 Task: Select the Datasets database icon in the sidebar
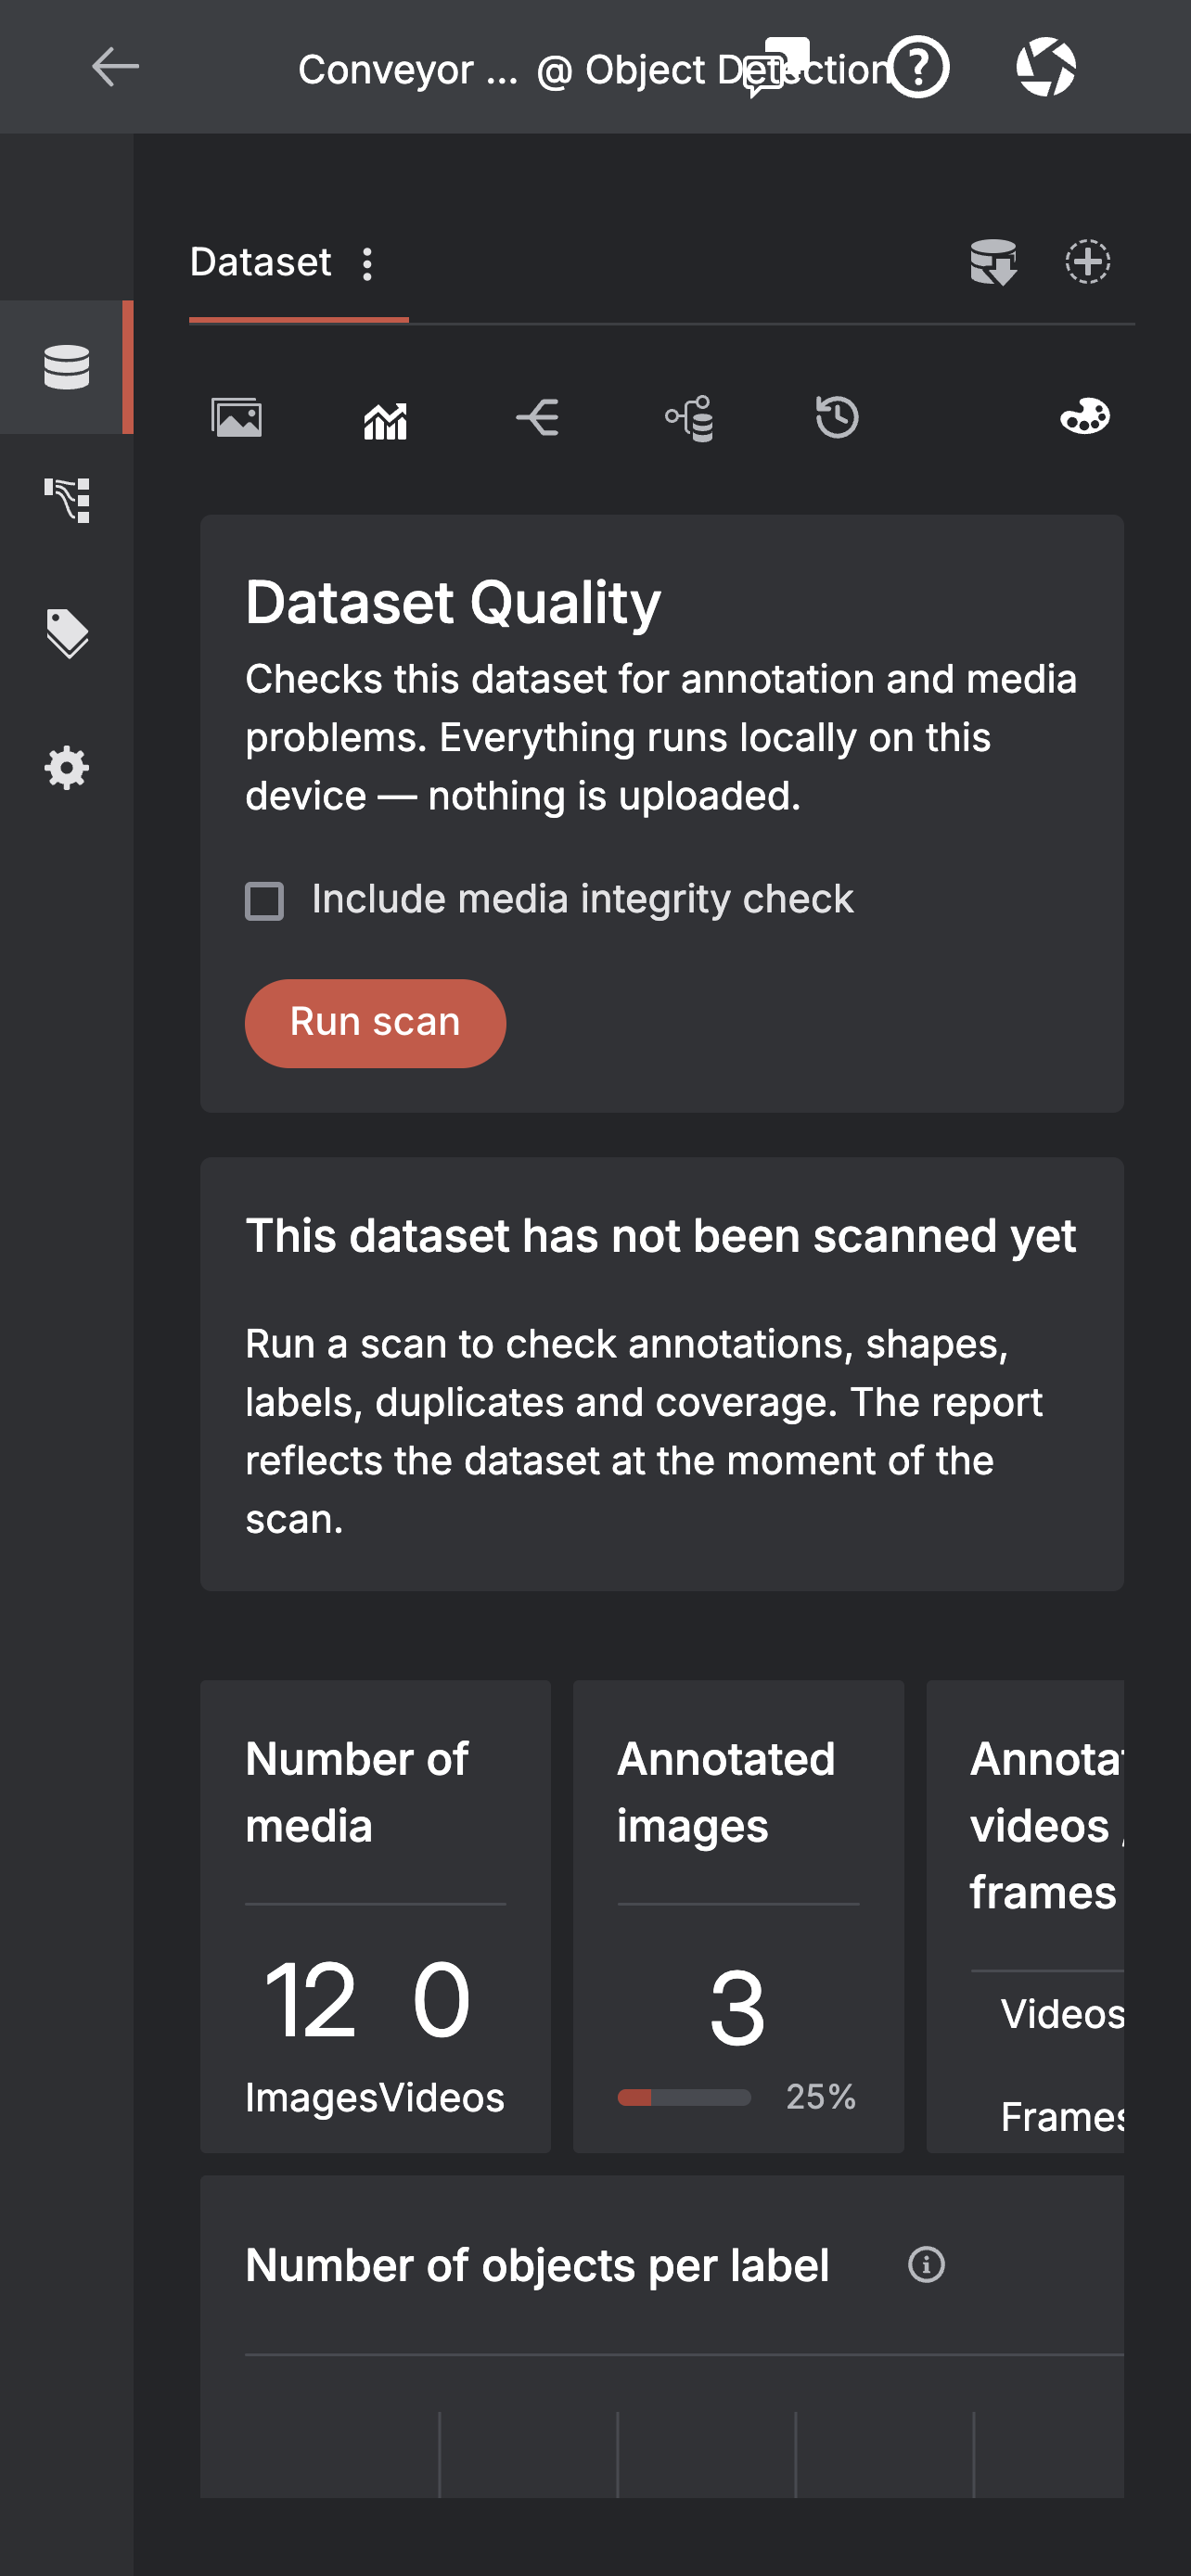click(67, 367)
